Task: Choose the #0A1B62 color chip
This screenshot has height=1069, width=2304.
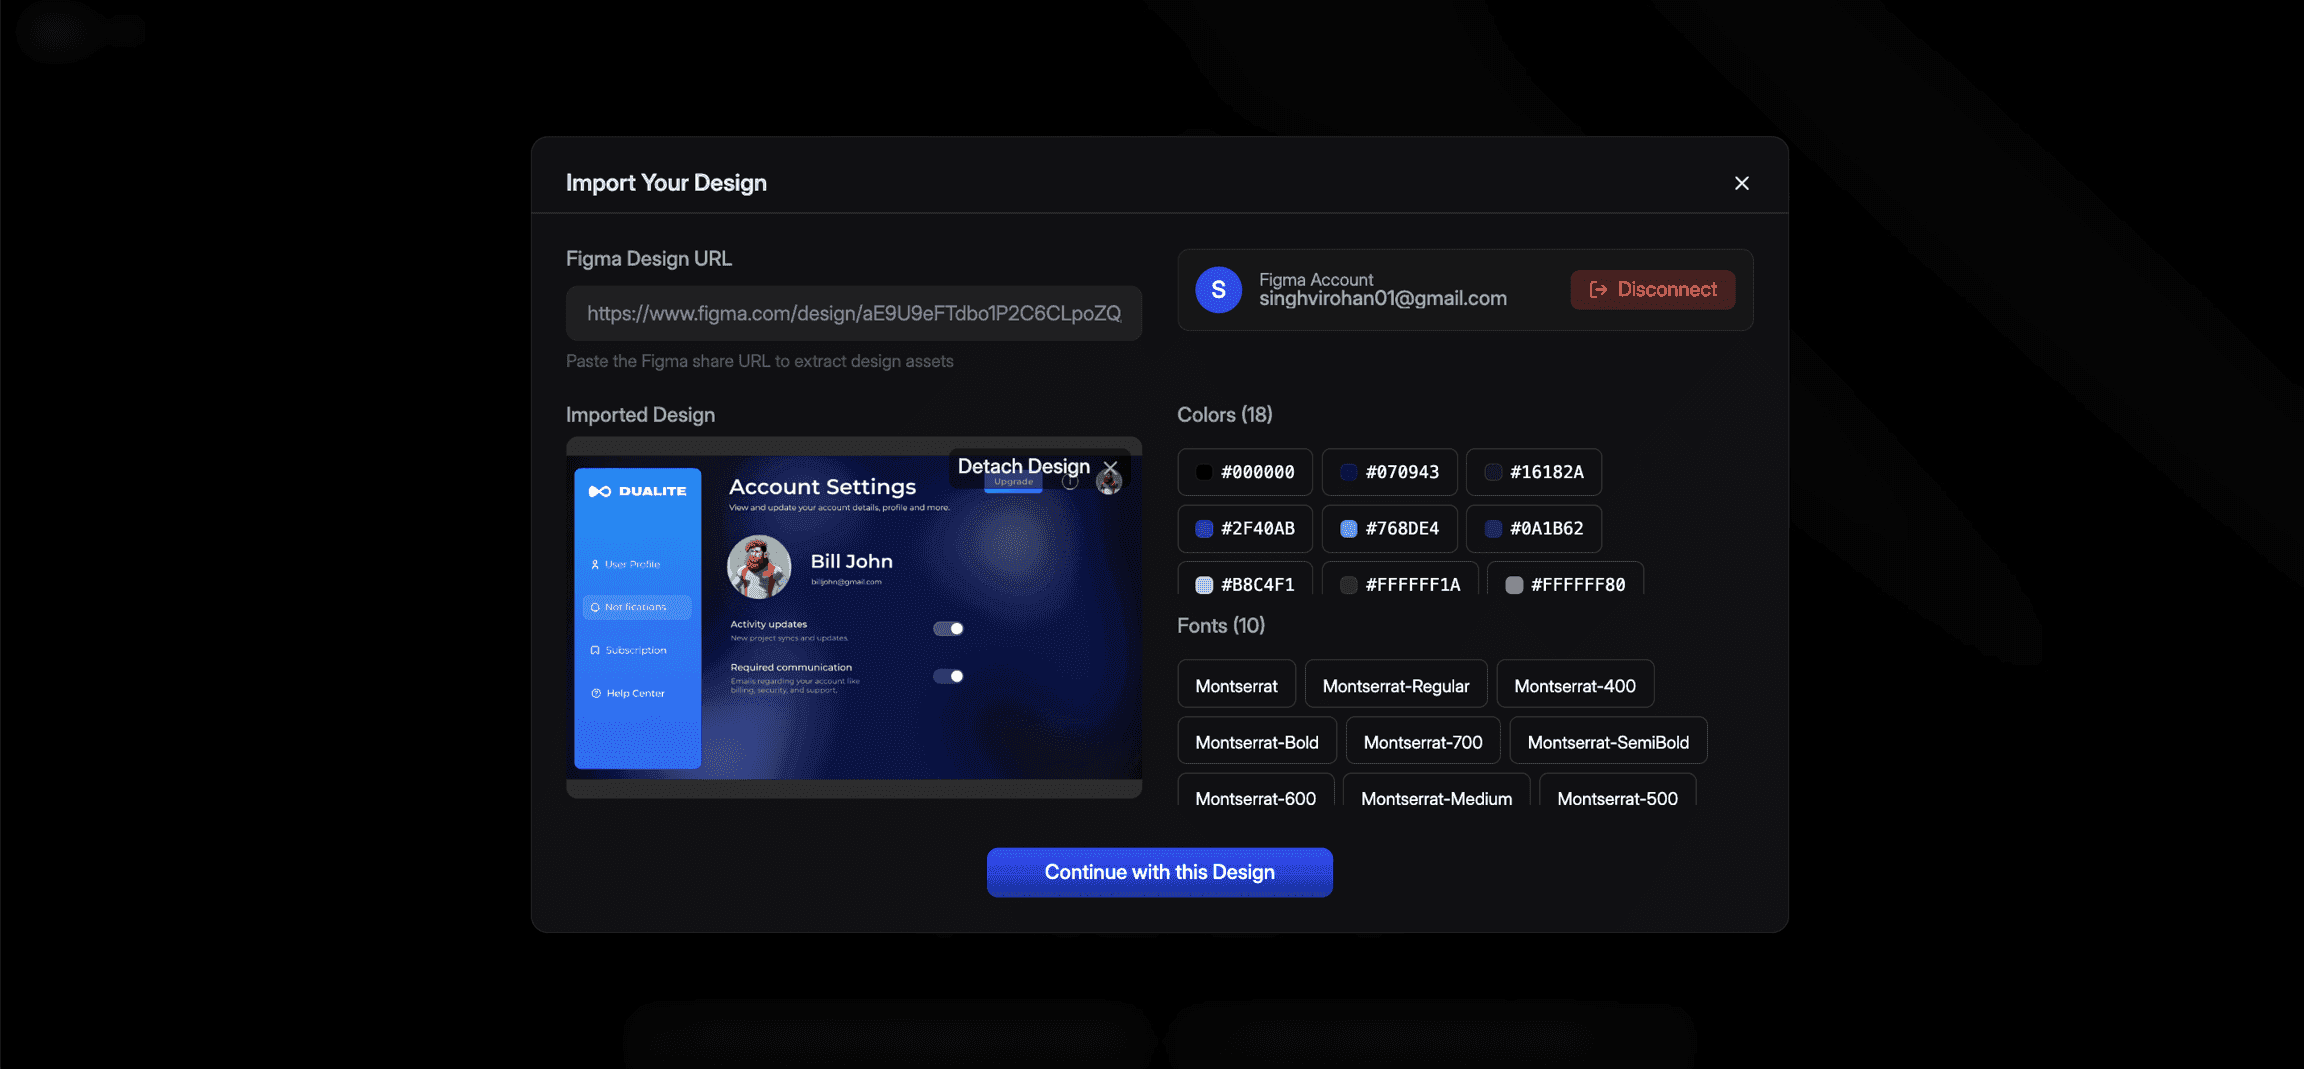Action: (1533, 529)
